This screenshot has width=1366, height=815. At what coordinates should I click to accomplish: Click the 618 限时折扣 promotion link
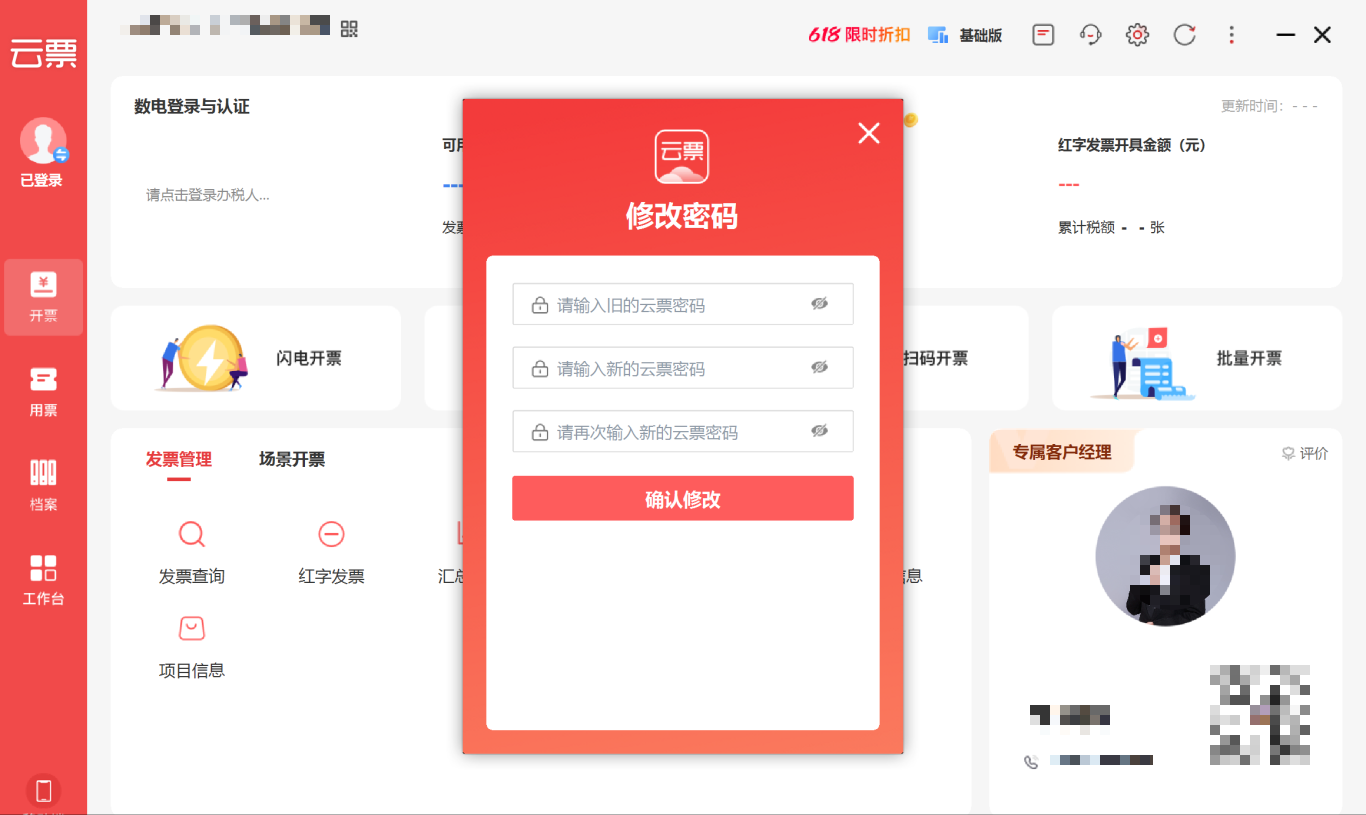click(x=860, y=35)
